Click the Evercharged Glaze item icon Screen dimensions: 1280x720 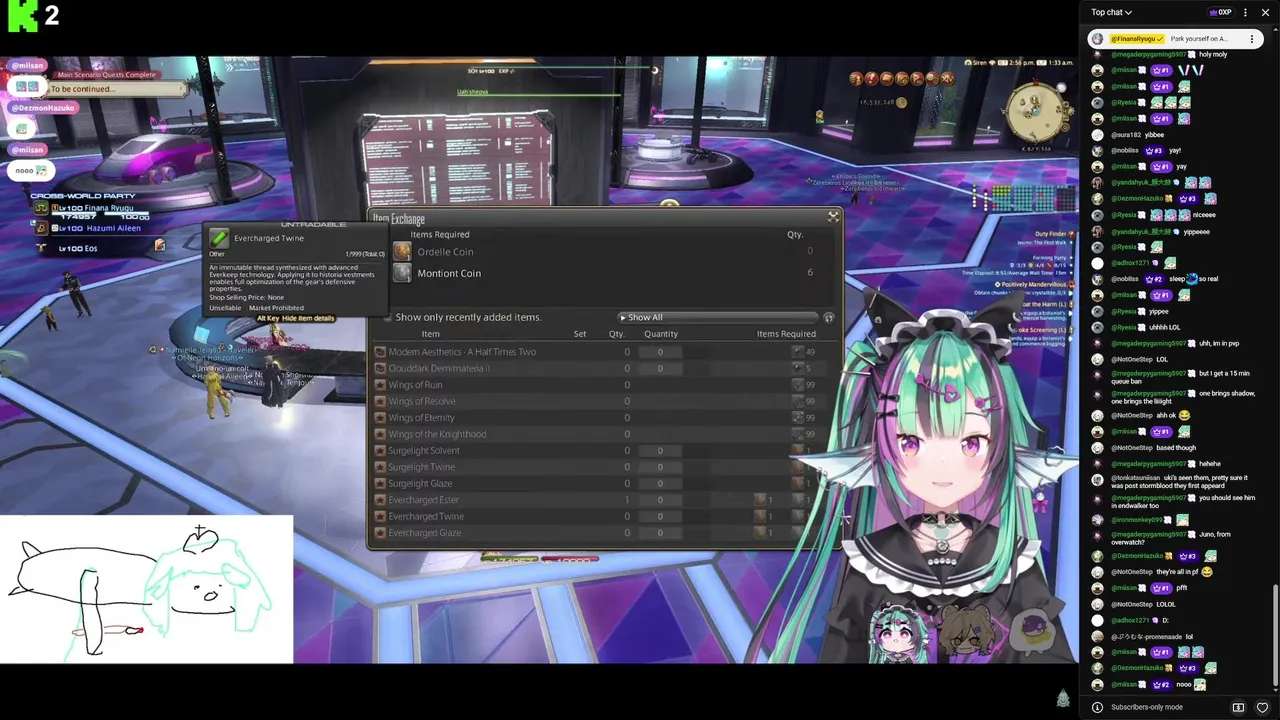click(380, 533)
